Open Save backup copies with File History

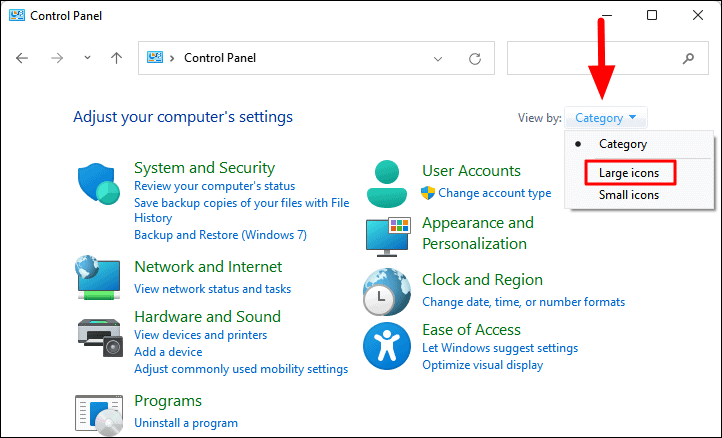[x=242, y=210]
